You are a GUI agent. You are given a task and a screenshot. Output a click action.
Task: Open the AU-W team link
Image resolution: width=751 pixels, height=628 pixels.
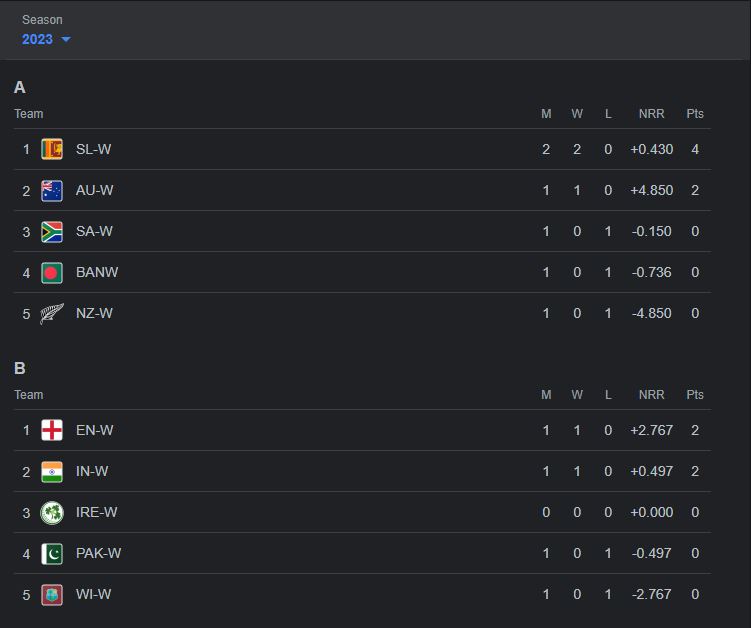coord(95,190)
